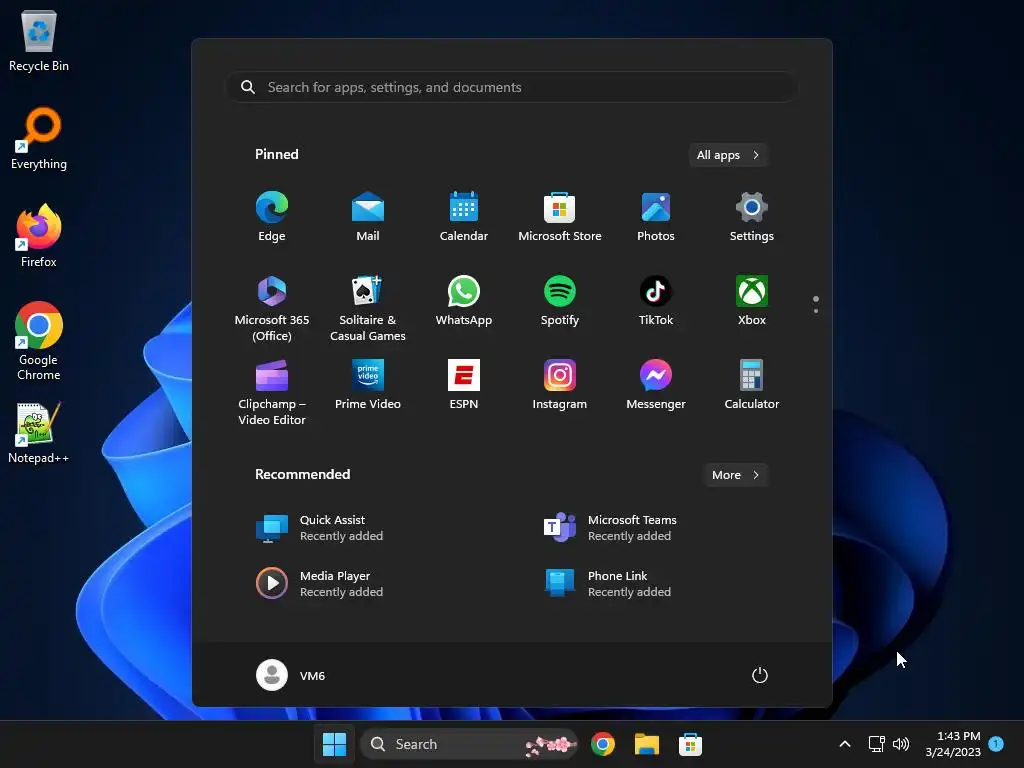Show hidden icons in system tray

(844, 744)
